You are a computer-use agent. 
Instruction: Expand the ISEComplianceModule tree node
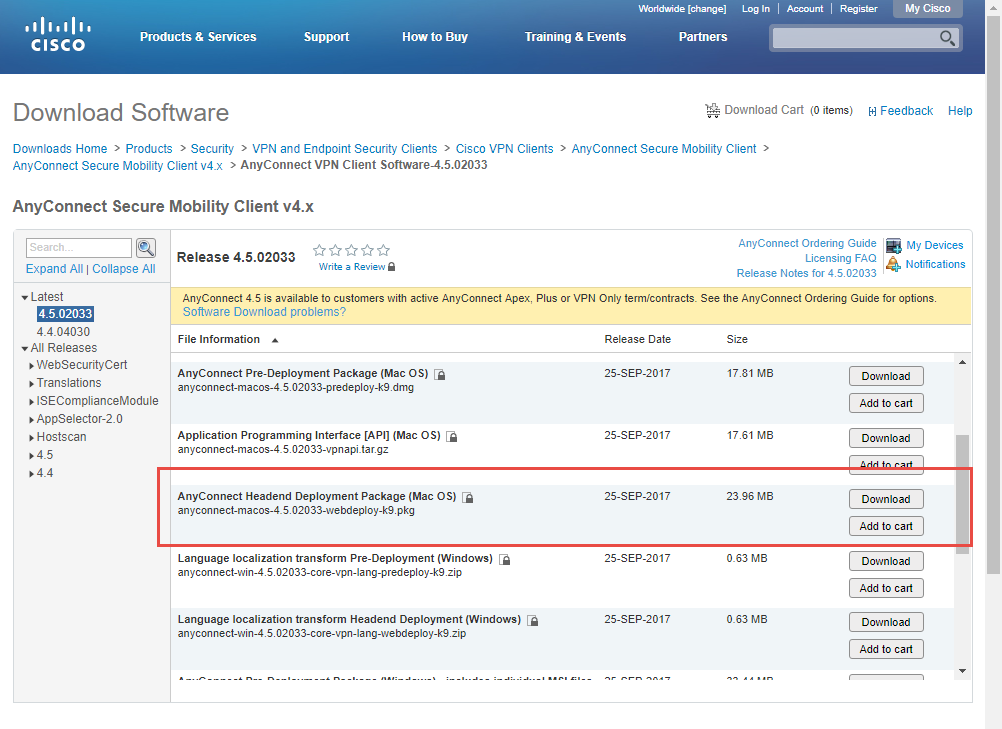pos(31,401)
